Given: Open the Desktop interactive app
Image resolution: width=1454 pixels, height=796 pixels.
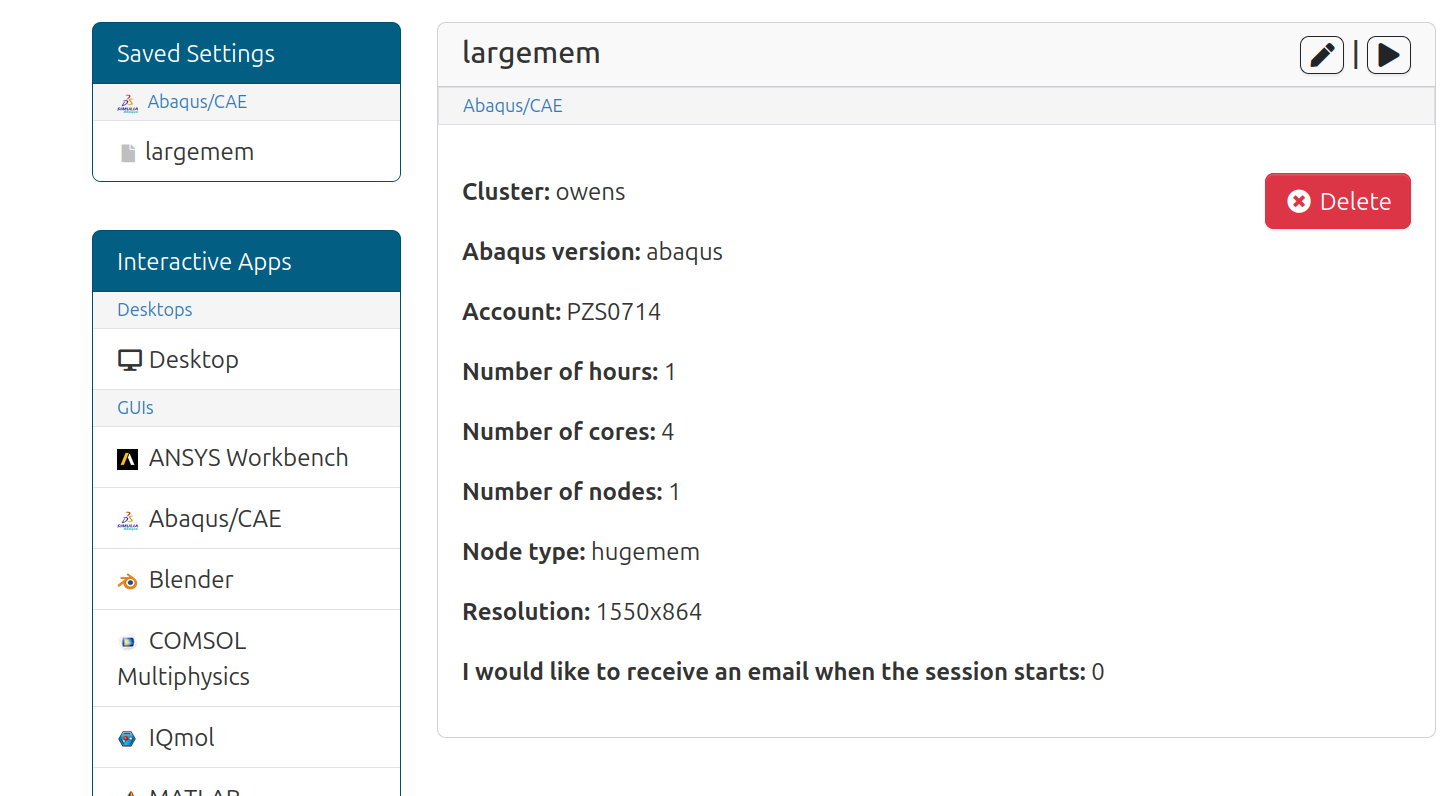Looking at the screenshot, I should click(193, 360).
